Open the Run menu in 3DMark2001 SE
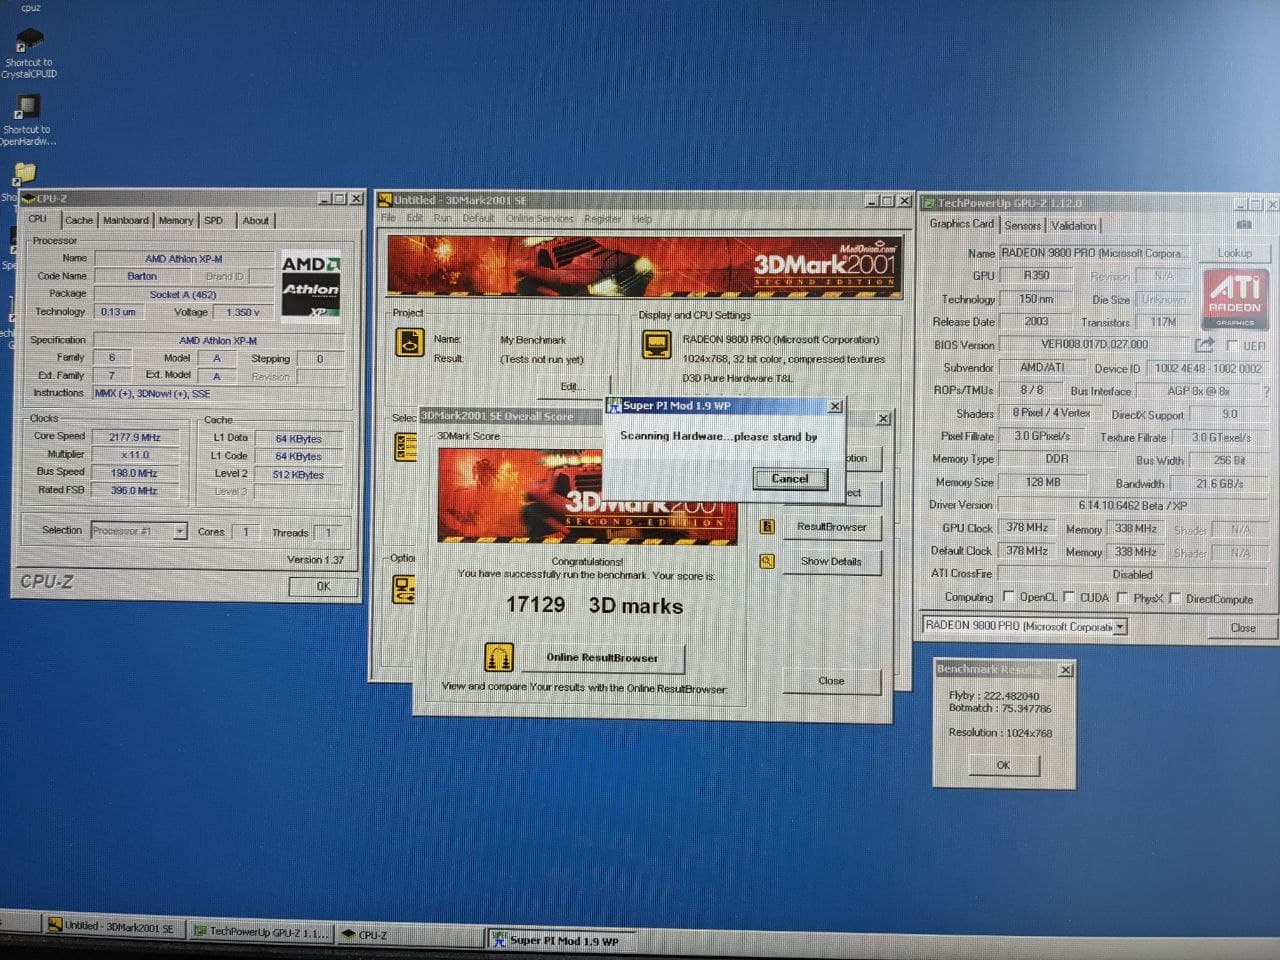Screen dimensions: 1280x960 pos(442,218)
